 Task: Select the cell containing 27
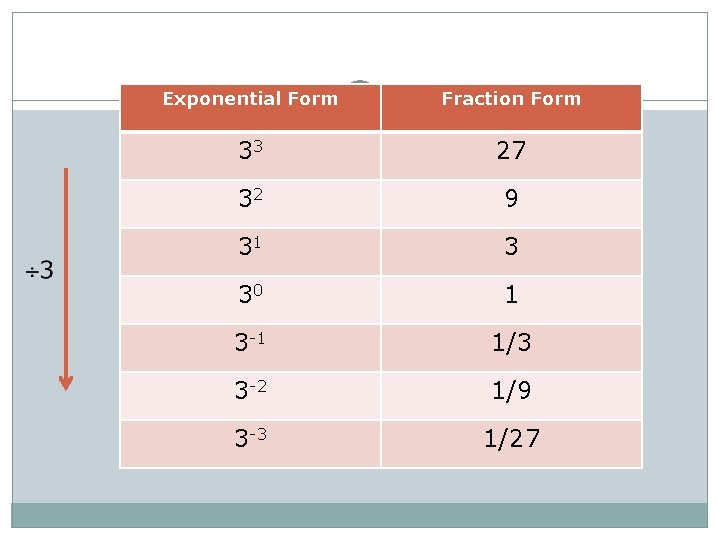[512, 156]
